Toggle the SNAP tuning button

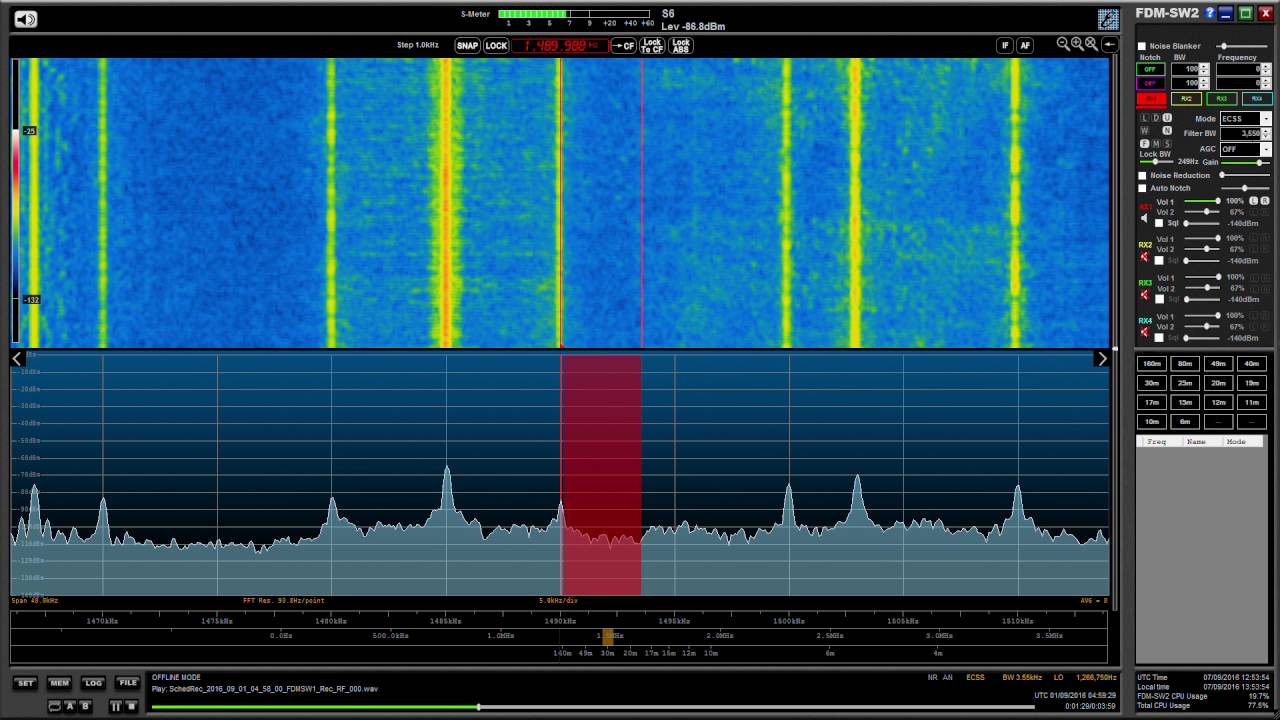pos(467,46)
